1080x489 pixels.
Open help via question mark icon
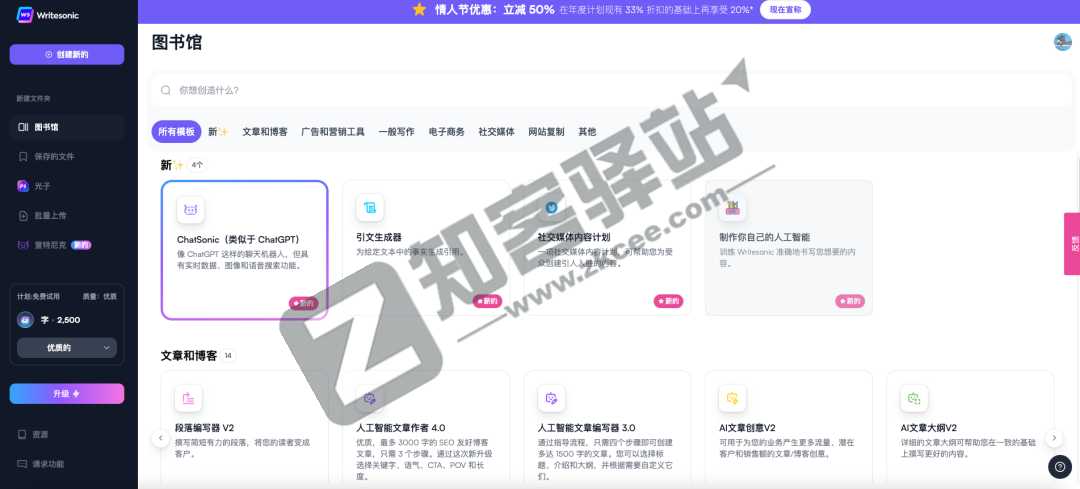coord(1059,466)
